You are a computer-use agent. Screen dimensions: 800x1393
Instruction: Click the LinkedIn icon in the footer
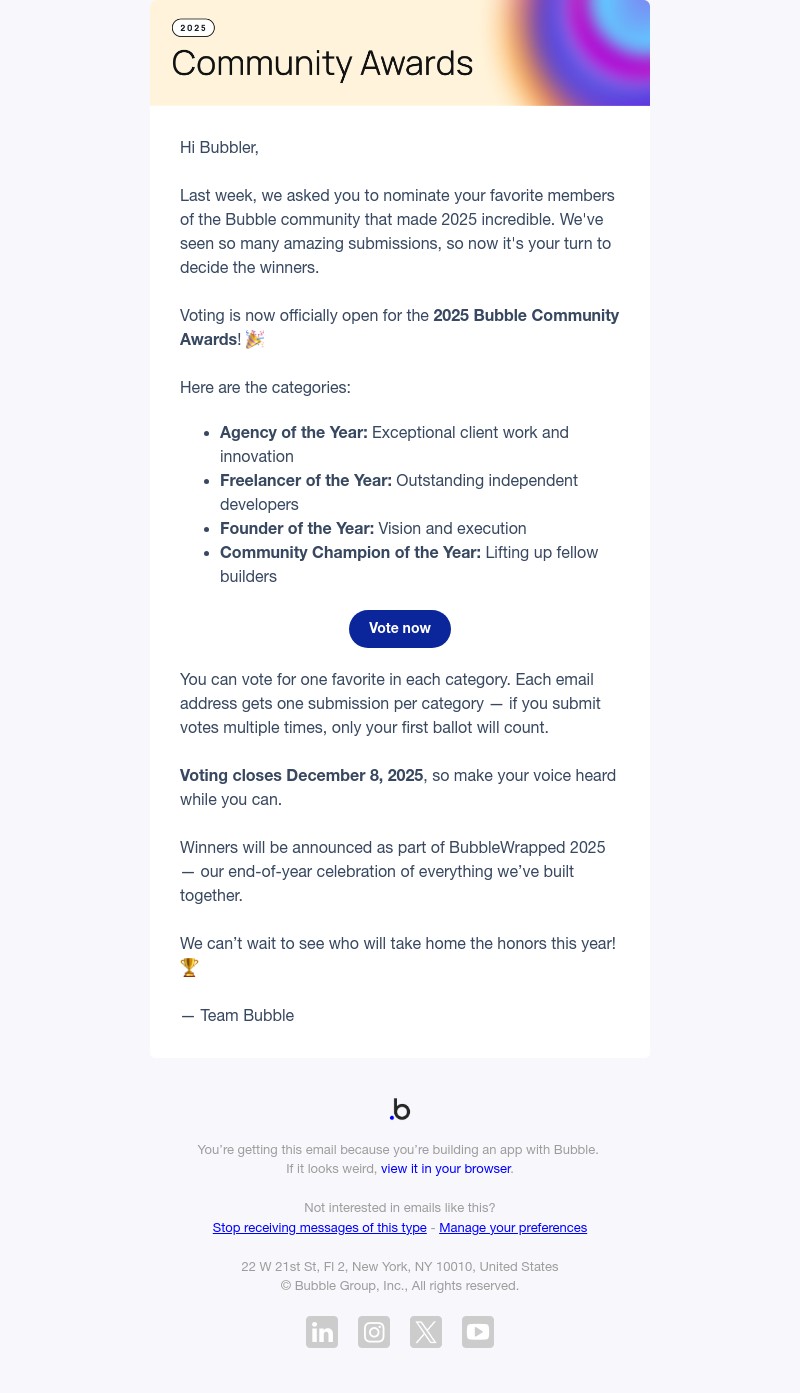coord(322,1332)
